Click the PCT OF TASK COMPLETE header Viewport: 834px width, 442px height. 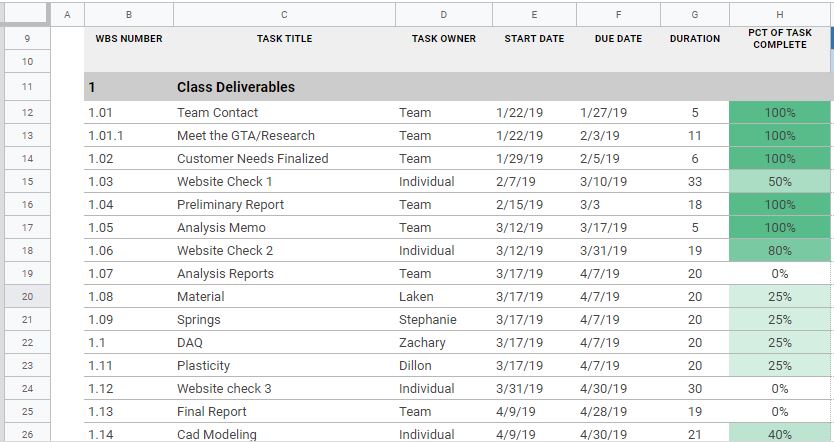(x=779, y=39)
